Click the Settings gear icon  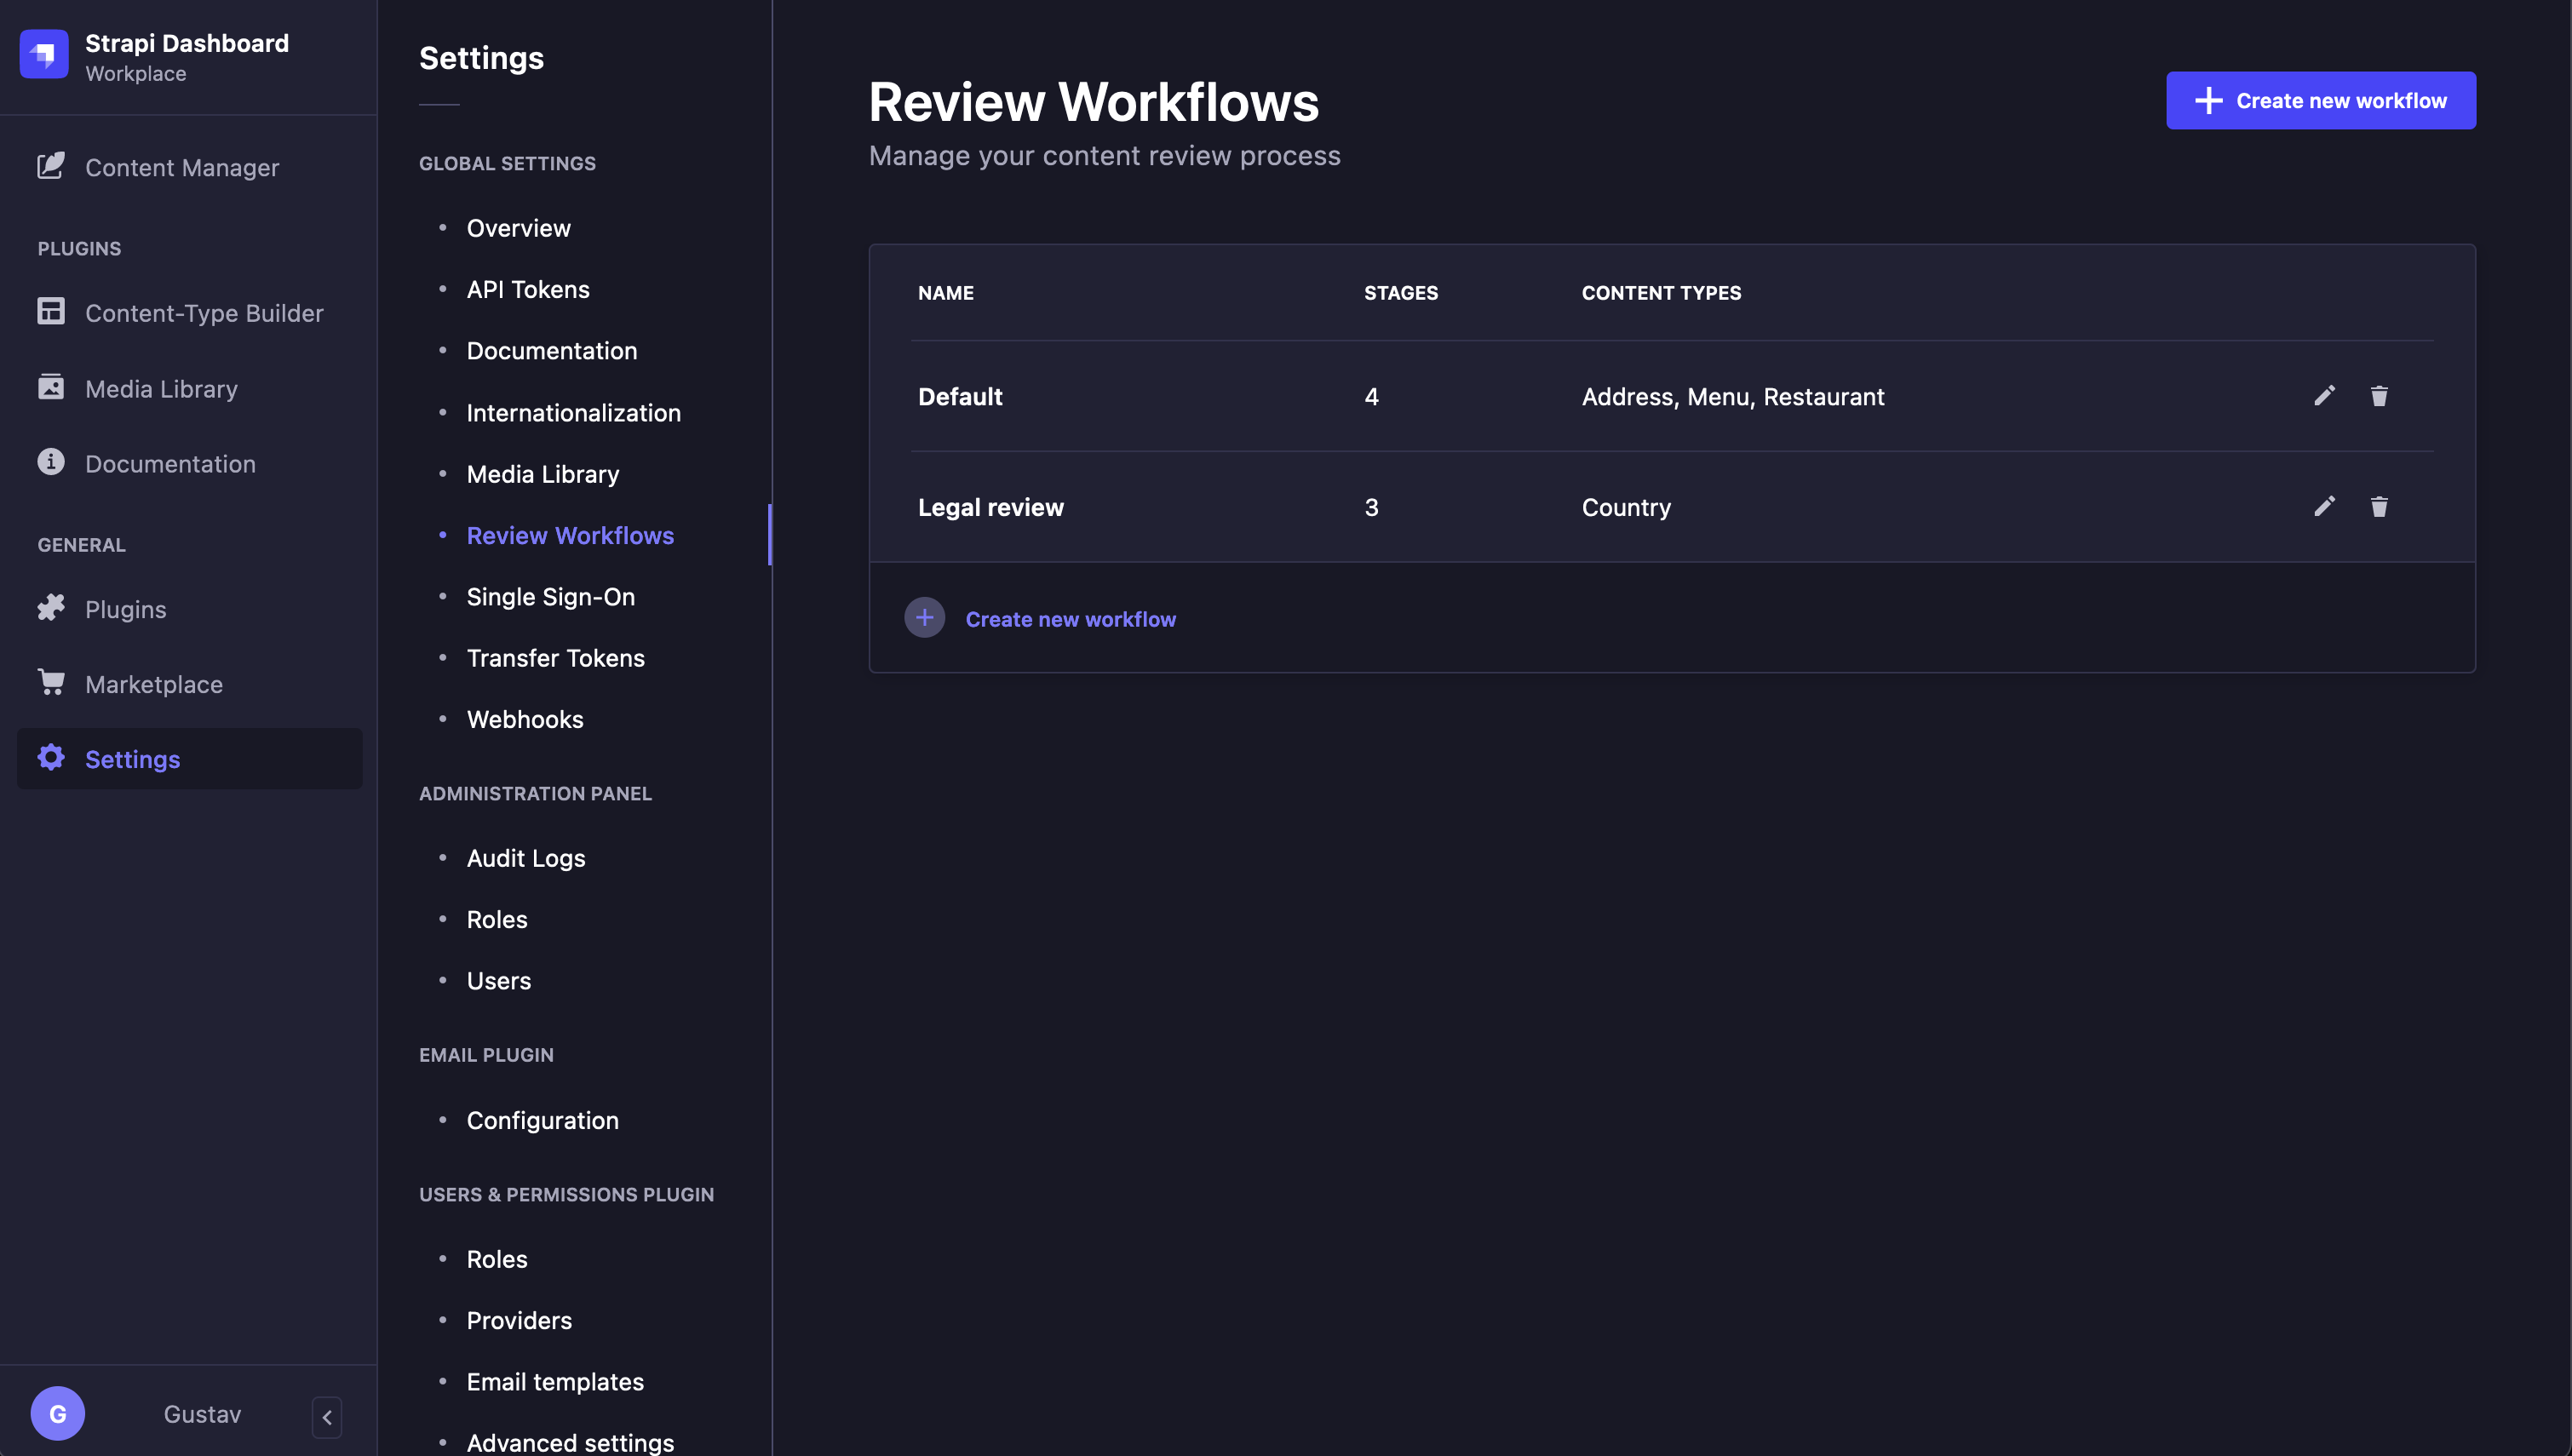click(x=51, y=758)
